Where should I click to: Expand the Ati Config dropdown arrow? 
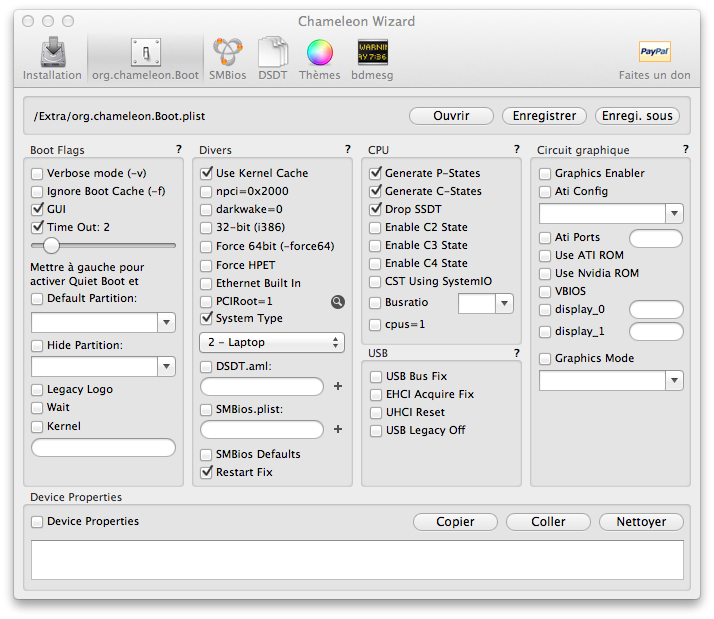(x=674, y=213)
